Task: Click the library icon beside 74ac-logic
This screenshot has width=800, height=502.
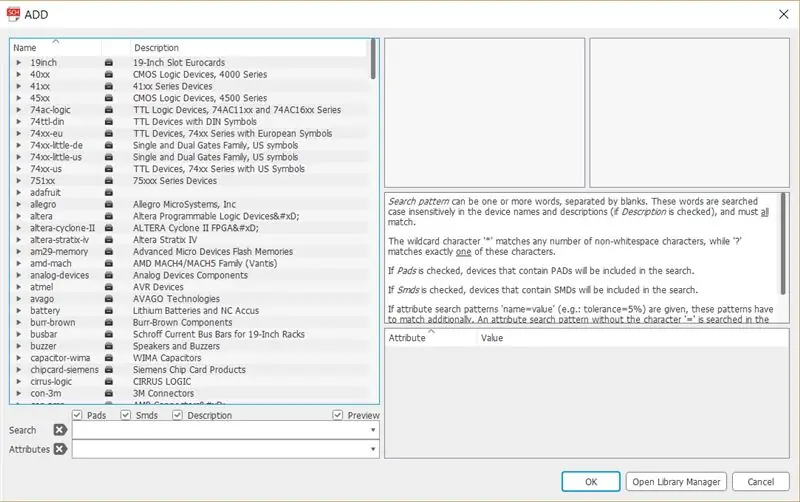Action: click(x=109, y=110)
